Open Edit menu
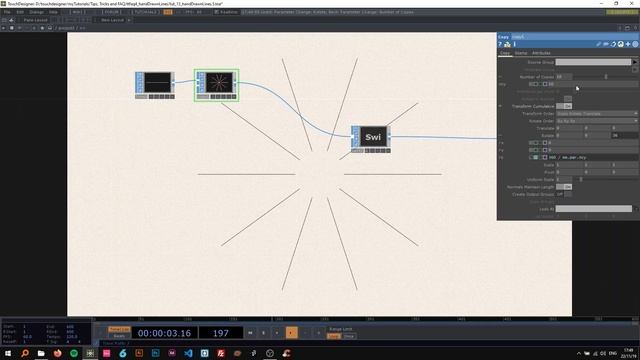 pos(20,12)
